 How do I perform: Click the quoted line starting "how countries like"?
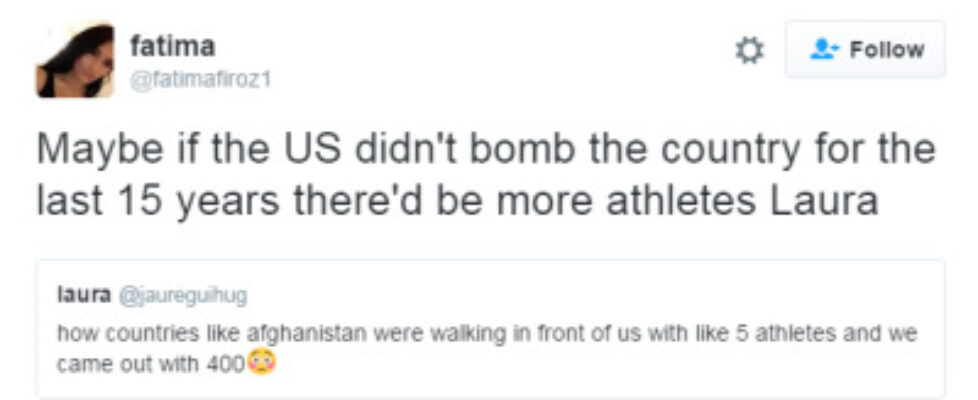487,335
